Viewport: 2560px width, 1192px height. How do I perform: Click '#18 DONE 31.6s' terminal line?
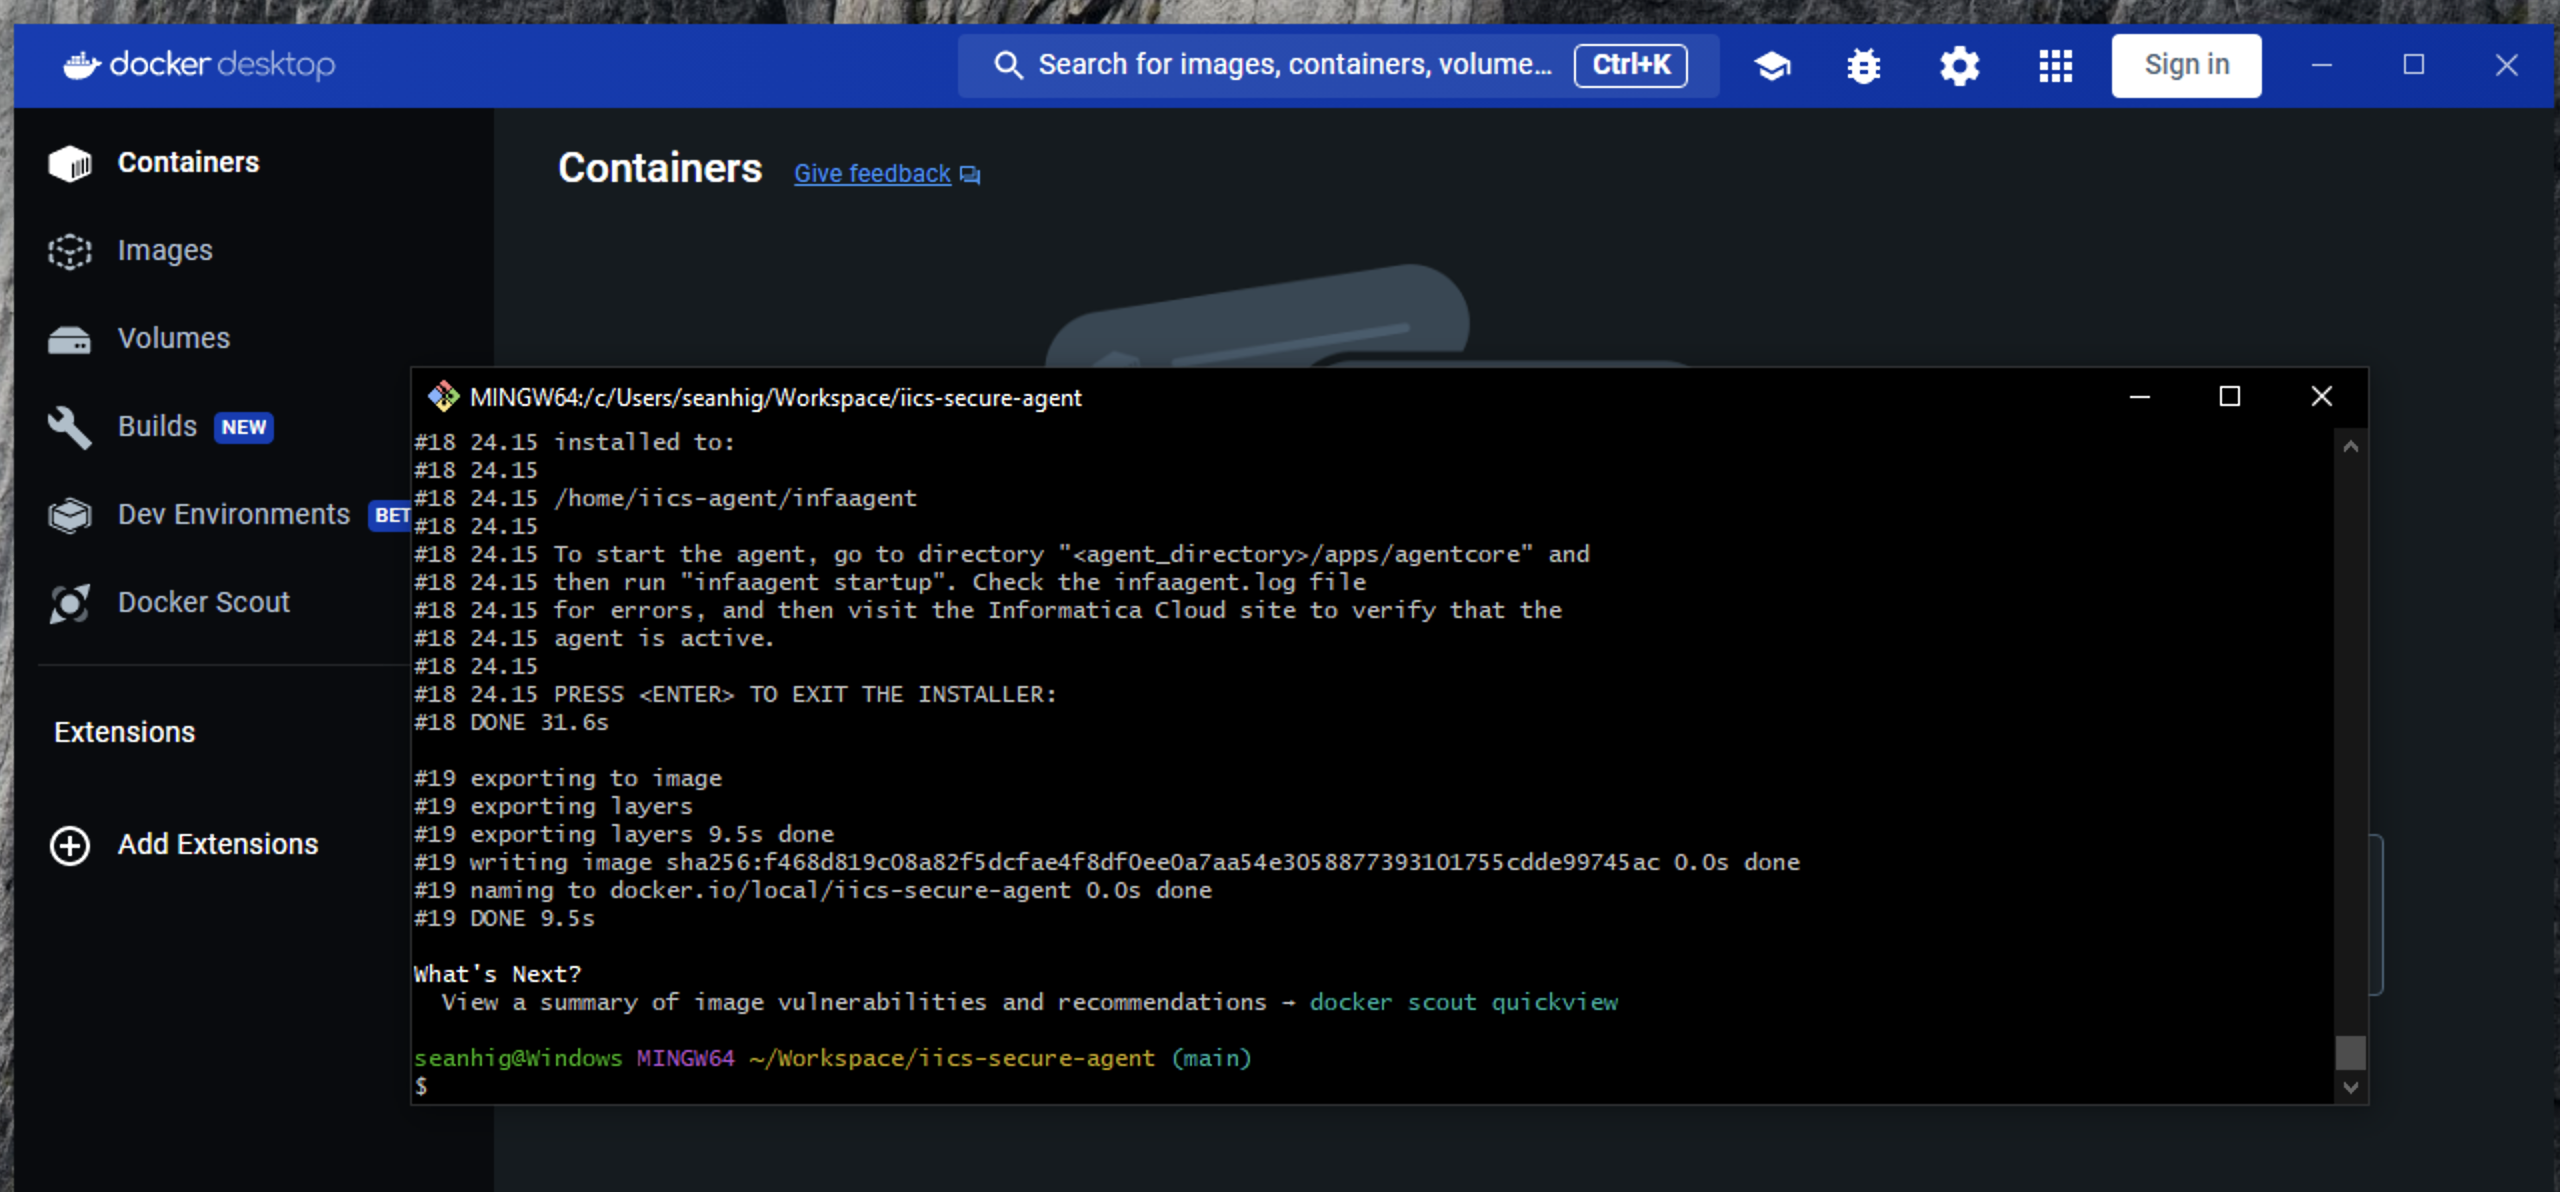pyautogui.click(x=511, y=722)
